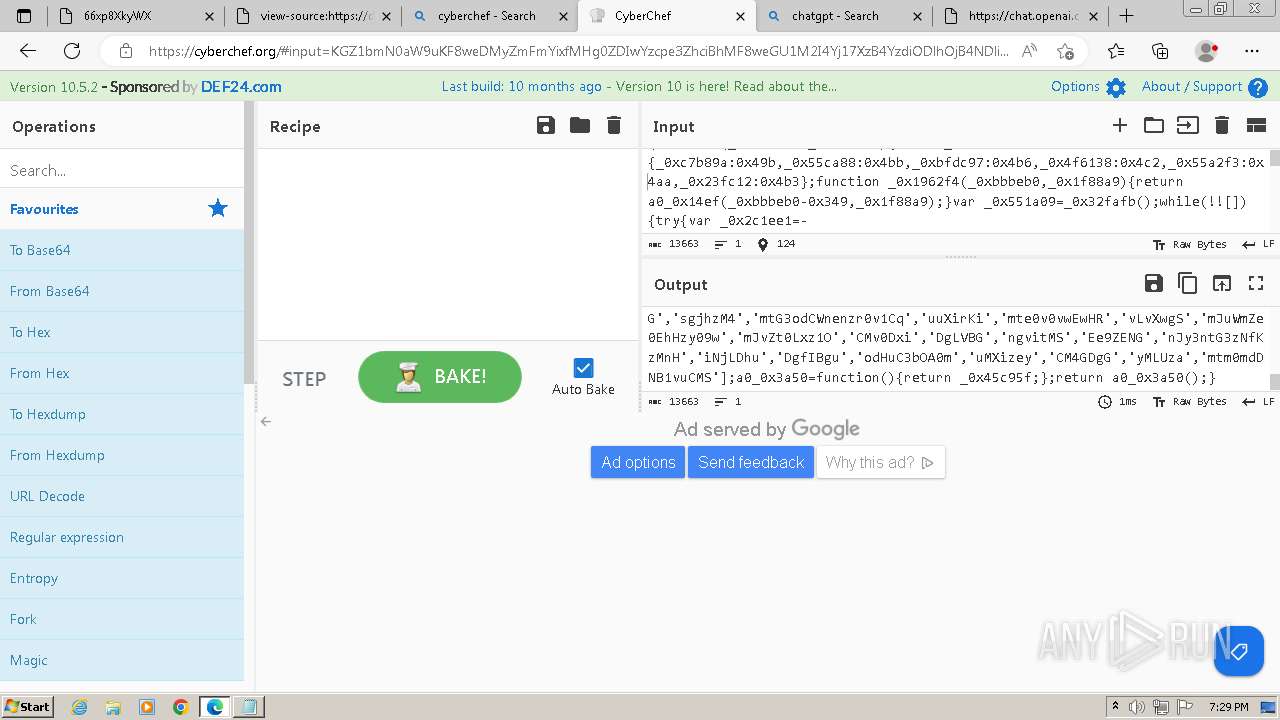
Task: Change output LF end-of-line selector
Action: coord(1258,402)
